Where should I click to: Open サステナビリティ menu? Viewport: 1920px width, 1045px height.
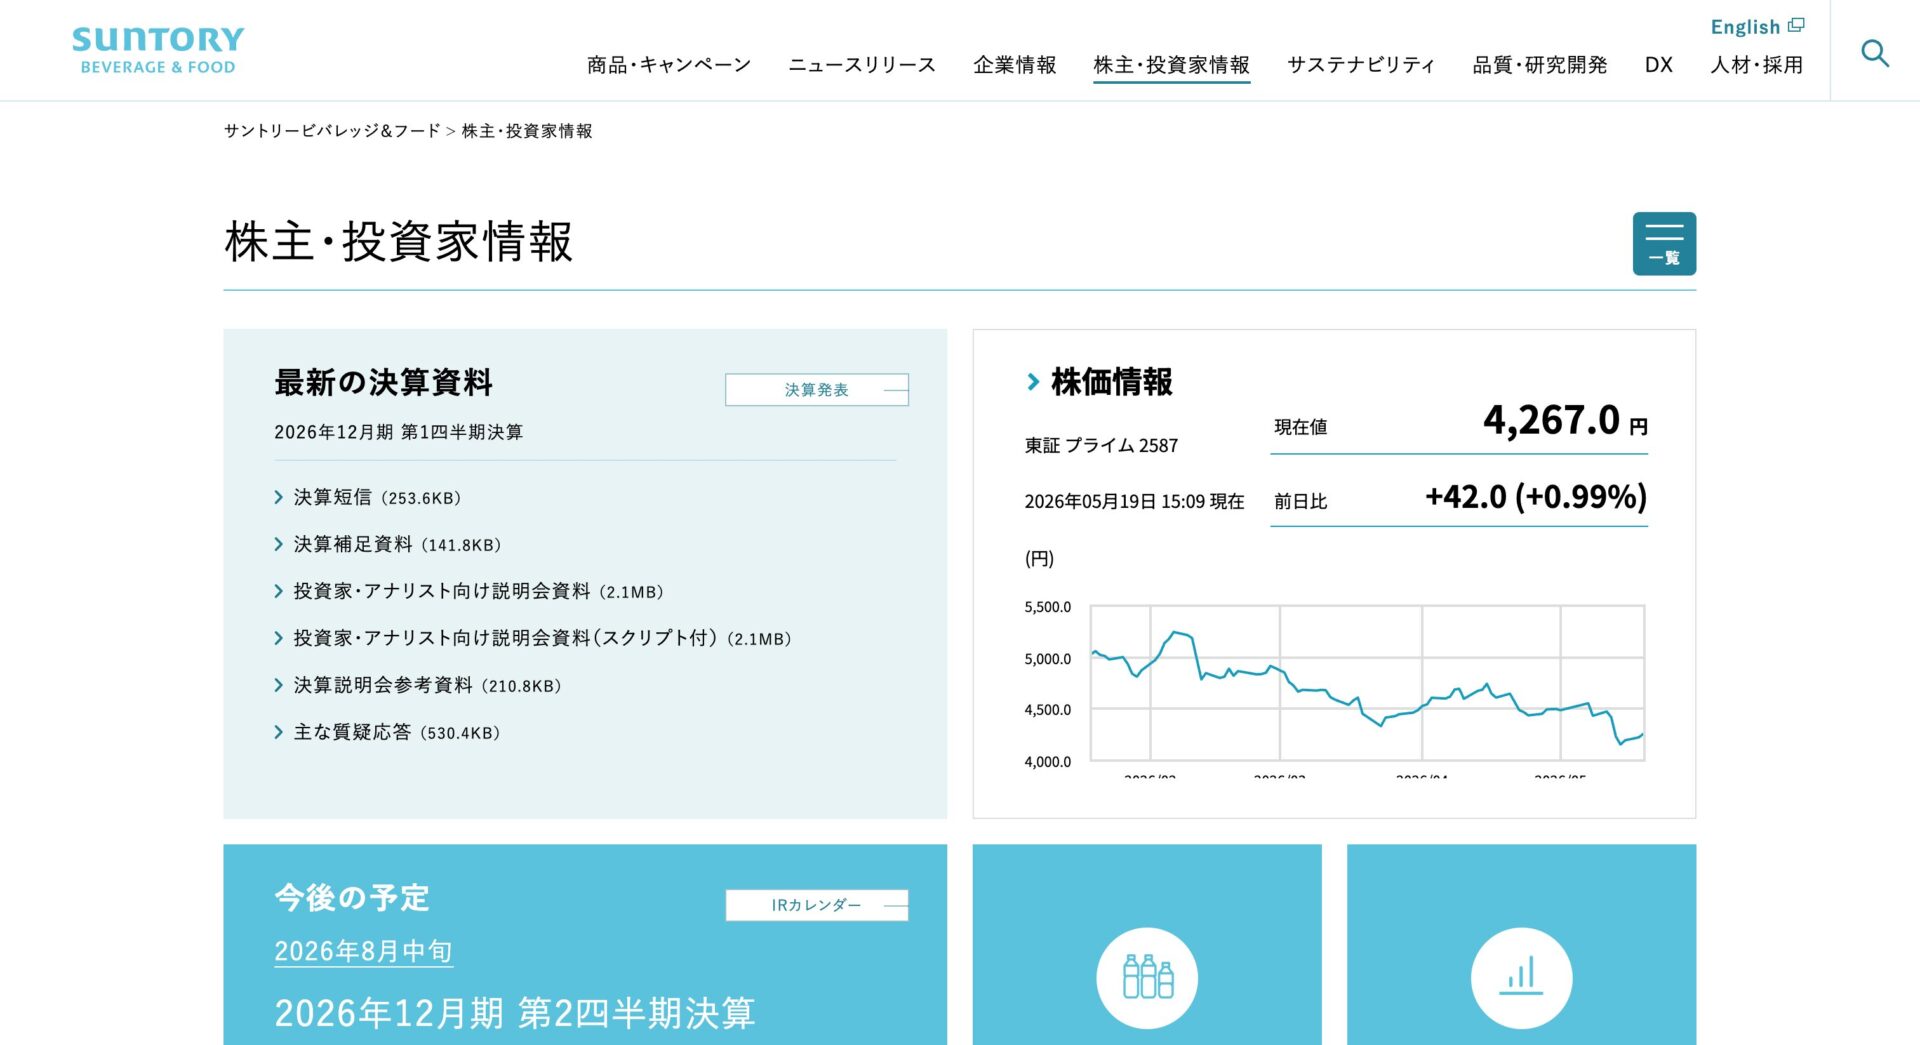[1361, 65]
